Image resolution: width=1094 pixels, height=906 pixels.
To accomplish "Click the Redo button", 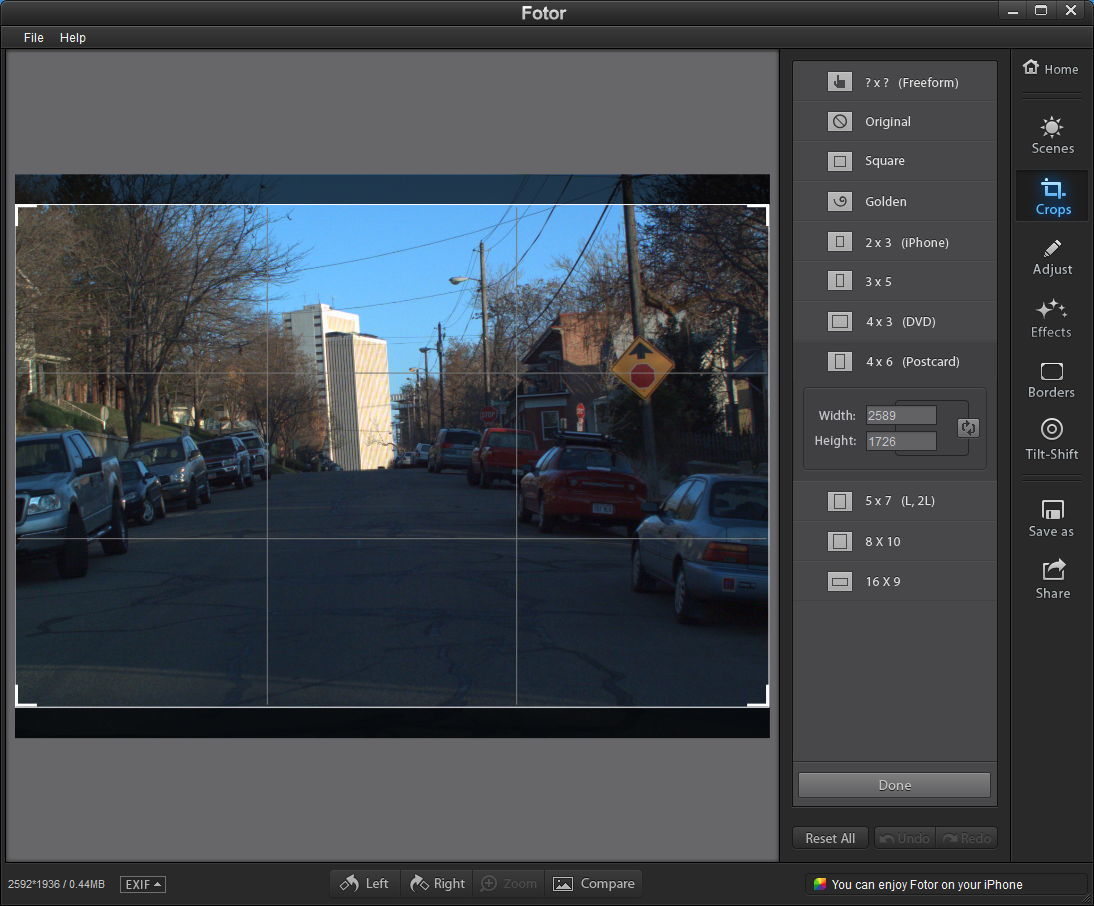I will click(x=967, y=838).
